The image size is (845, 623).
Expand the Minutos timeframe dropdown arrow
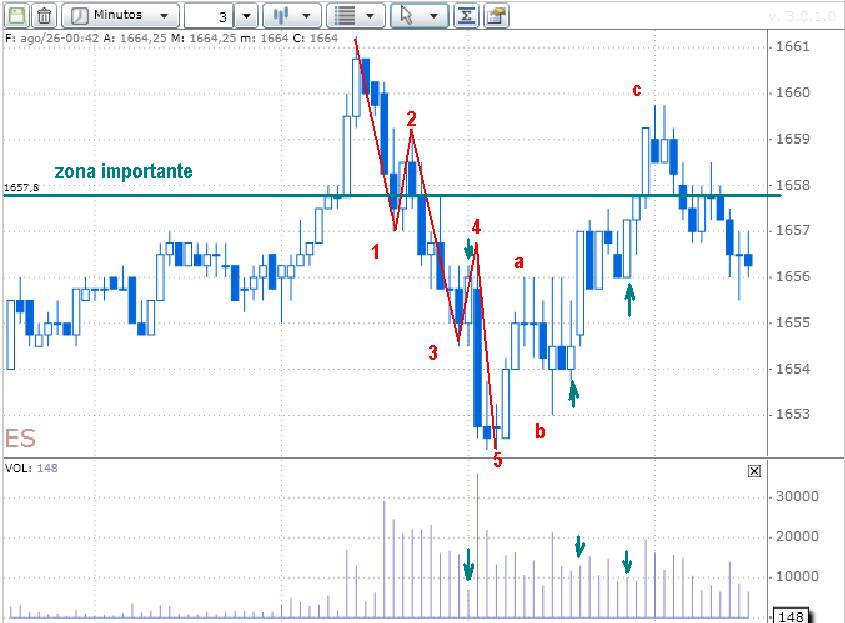(x=164, y=16)
